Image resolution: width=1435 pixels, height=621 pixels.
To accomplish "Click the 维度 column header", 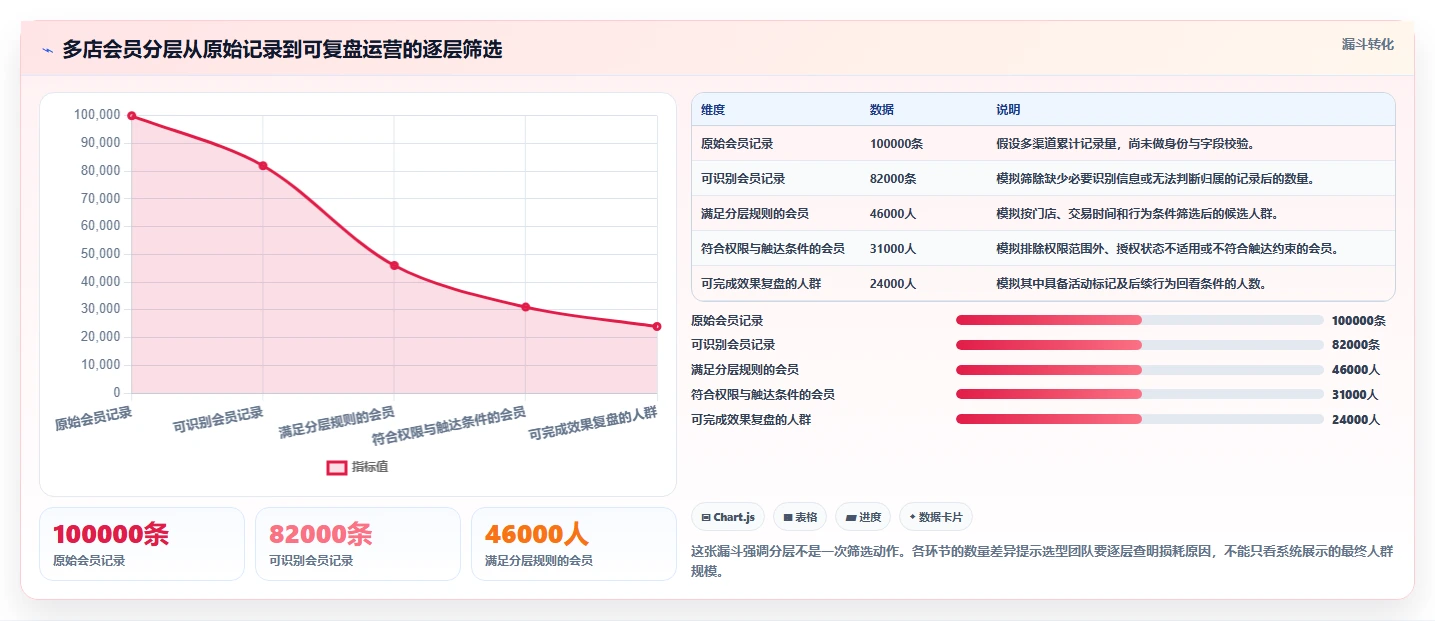I will [713, 109].
